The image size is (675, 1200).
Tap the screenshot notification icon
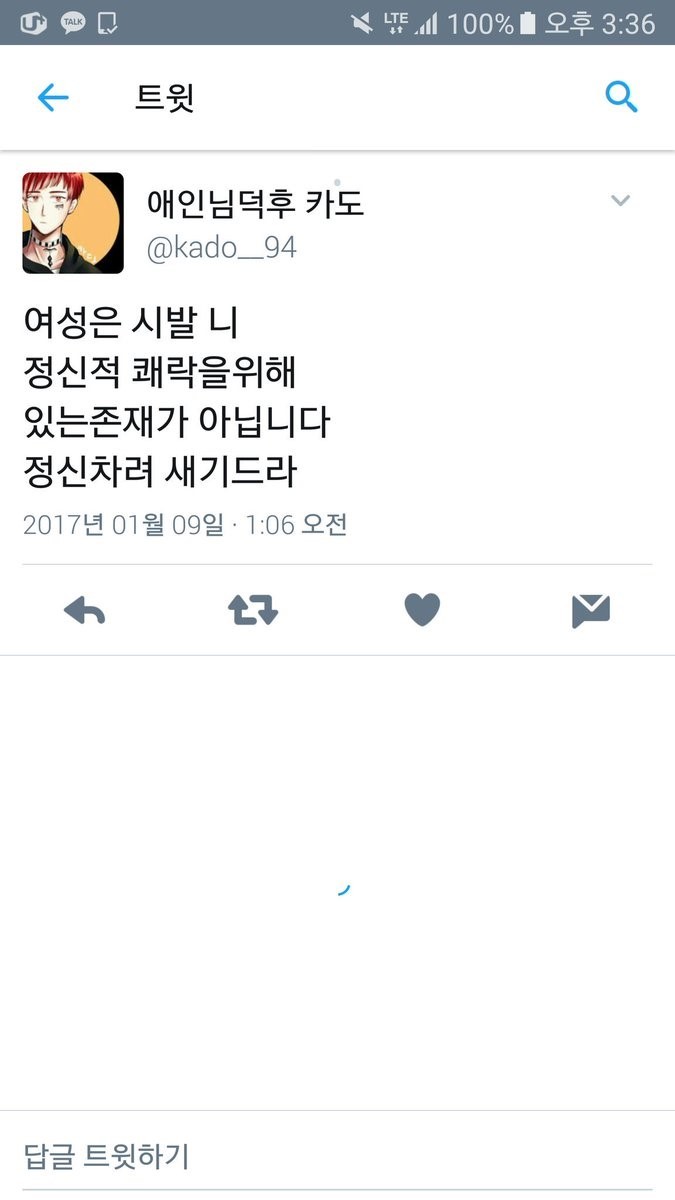tap(109, 22)
